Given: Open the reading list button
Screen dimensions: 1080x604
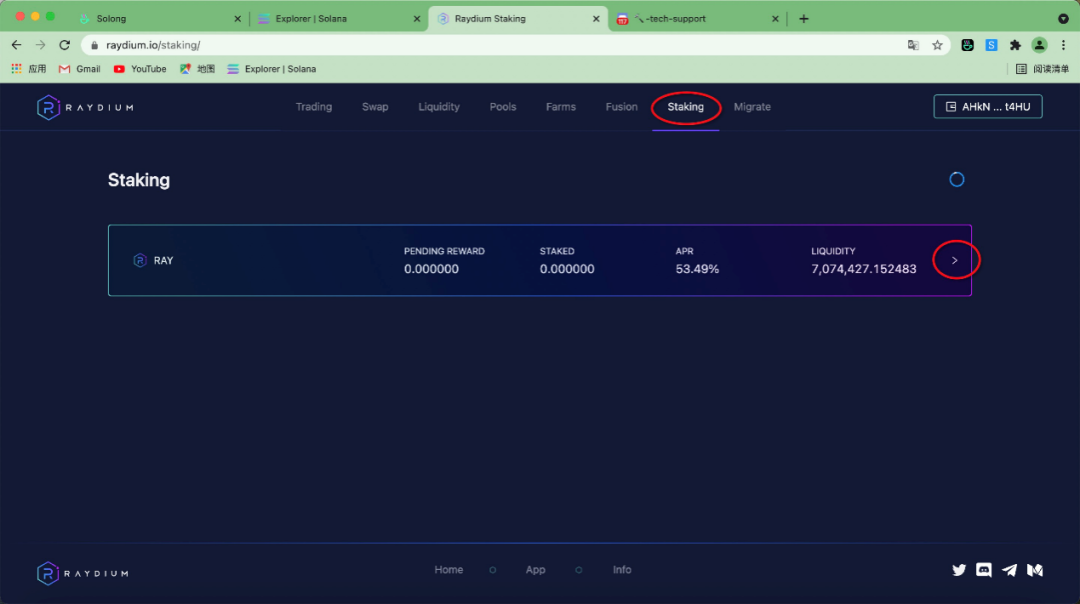Looking at the screenshot, I should pos(1042,69).
